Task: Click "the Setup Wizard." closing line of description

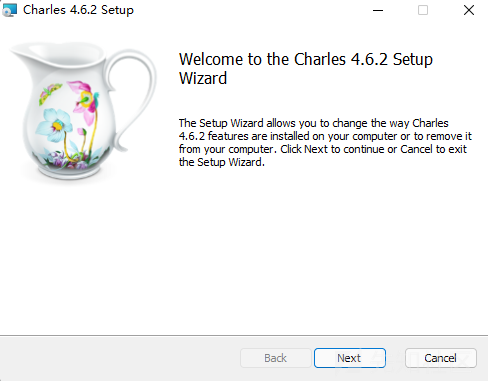Action: (222, 162)
